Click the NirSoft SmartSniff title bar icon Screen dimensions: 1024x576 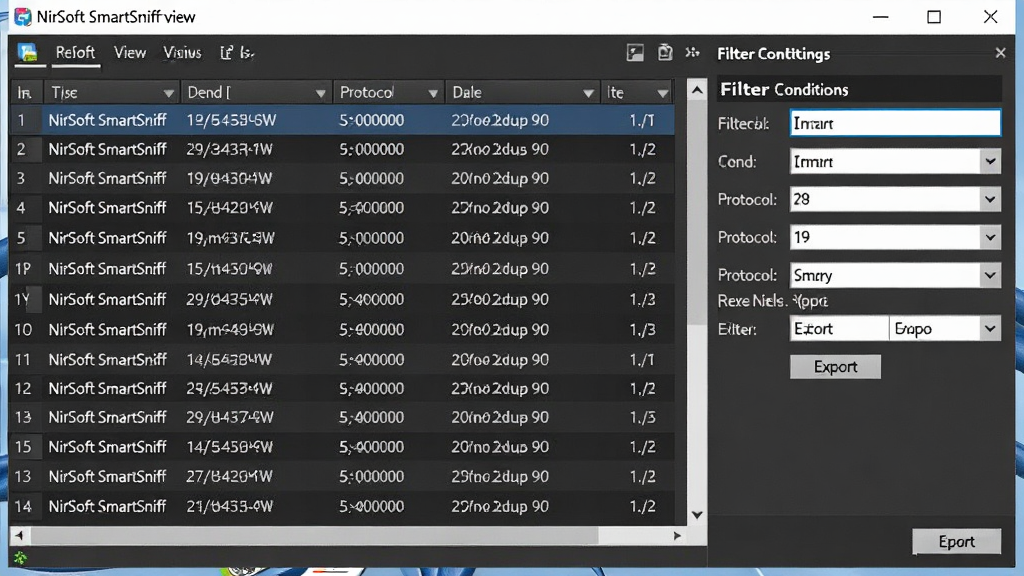click(x=23, y=17)
